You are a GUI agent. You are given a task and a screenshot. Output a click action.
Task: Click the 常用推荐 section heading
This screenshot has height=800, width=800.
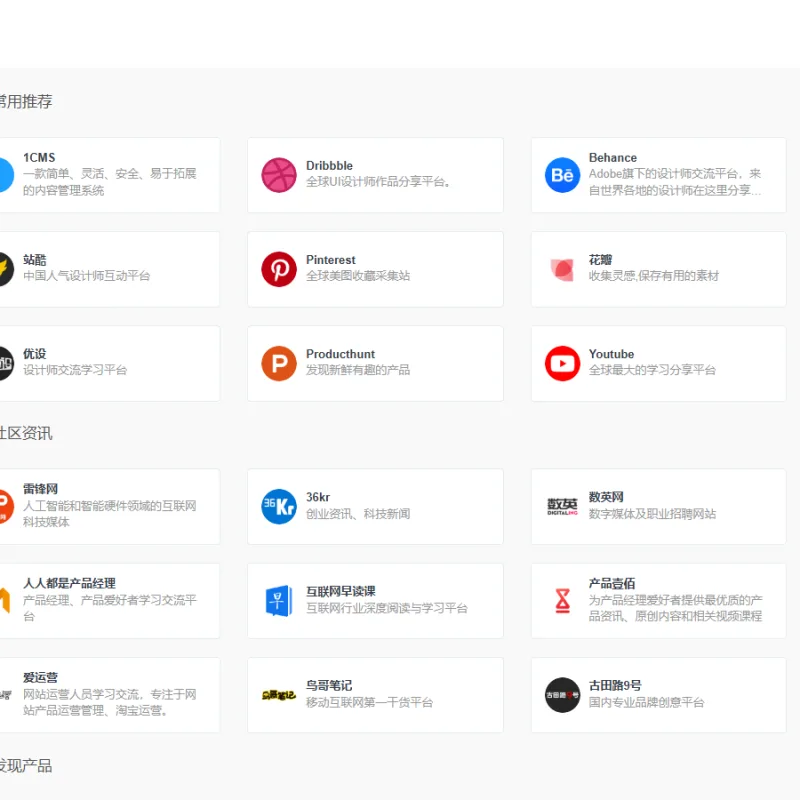[x=26, y=102]
